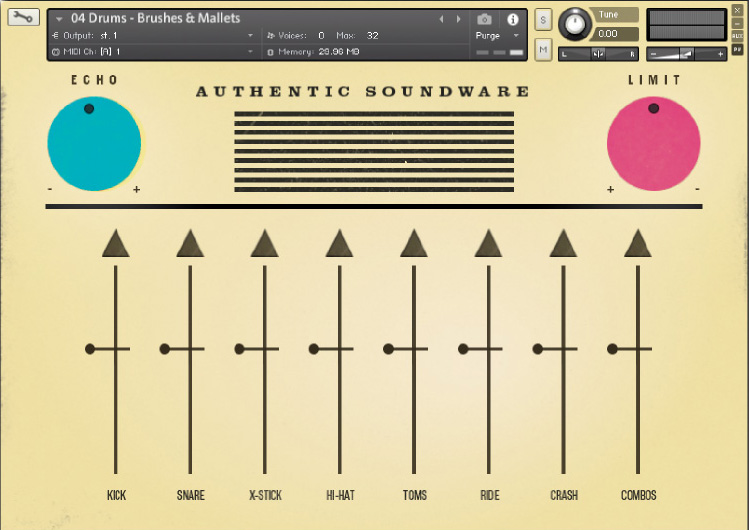Open the Purge dropdown menu
The width and height of the screenshot is (749, 530).
(x=497, y=35)
